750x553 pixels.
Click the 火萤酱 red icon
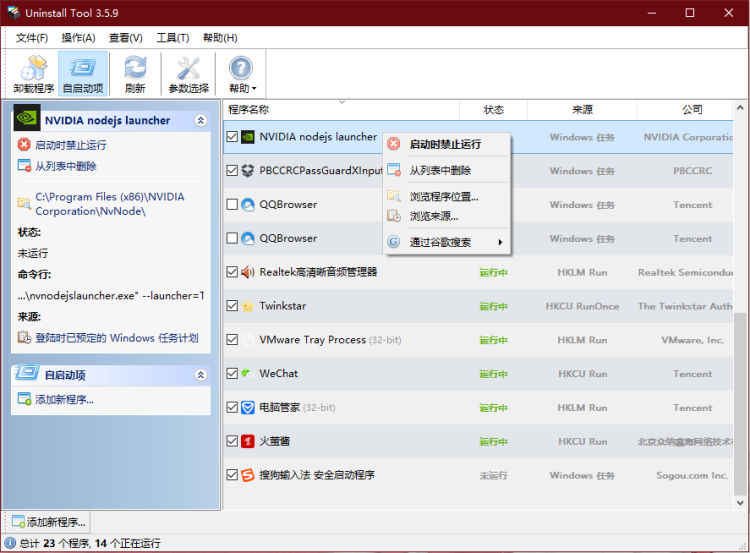(x=247, y=441)
